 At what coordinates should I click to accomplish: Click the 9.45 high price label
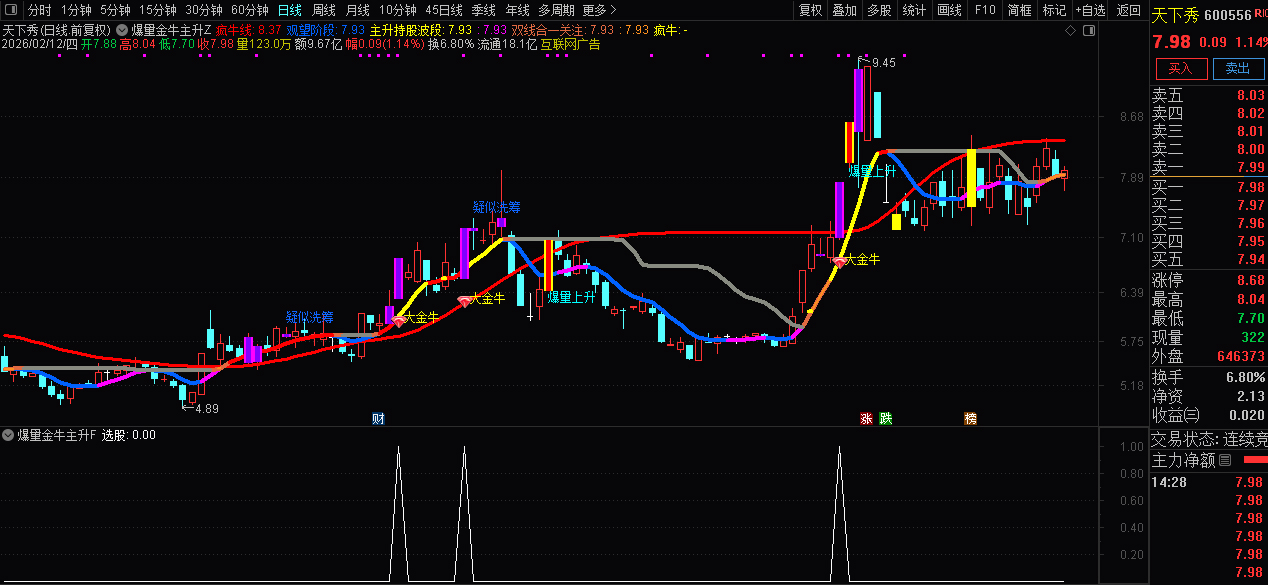pyautogui.click(x=884, y=63)
